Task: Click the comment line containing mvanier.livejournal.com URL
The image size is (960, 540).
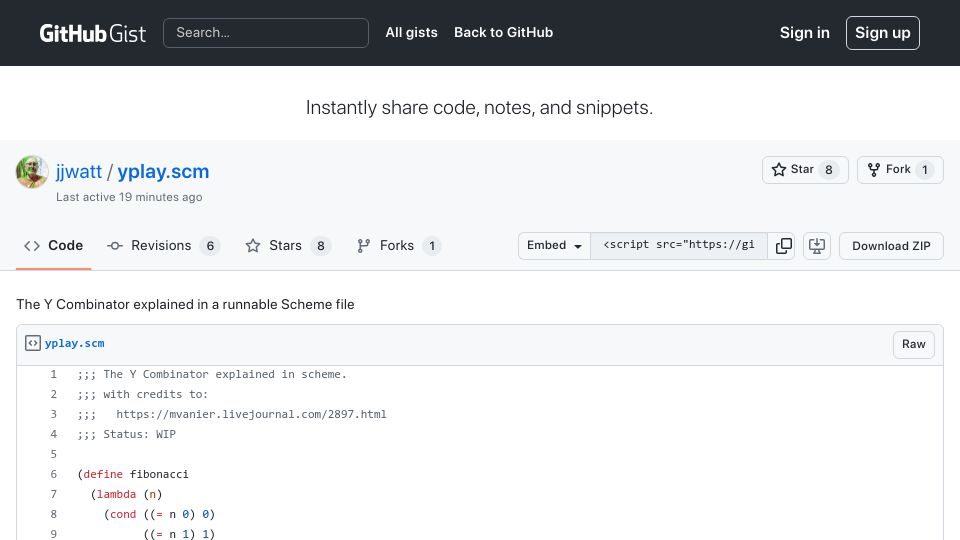Action: [232, 414]
